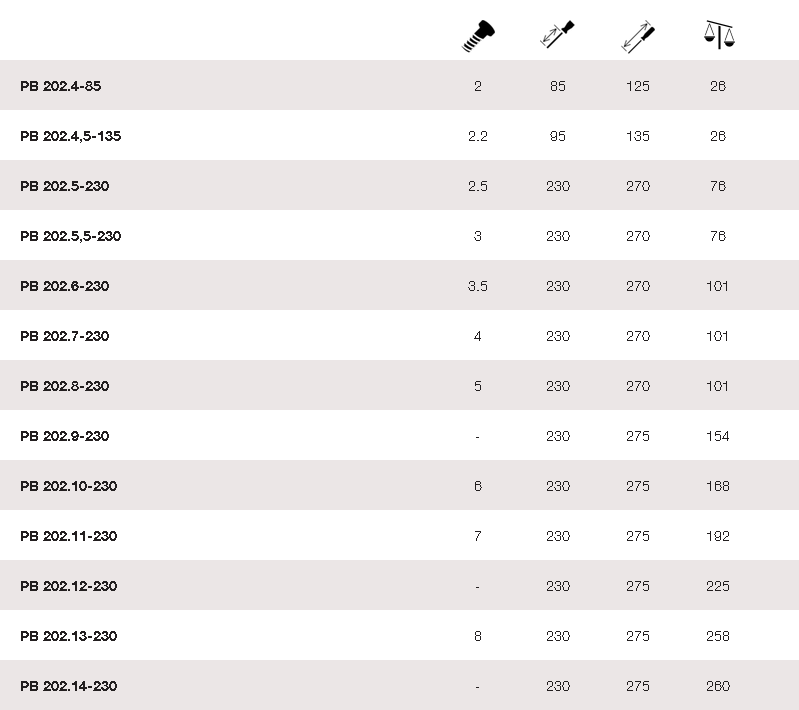Select product PB 202.8-230
This screenshot has width=799, height=710.
tap(65, 386)
